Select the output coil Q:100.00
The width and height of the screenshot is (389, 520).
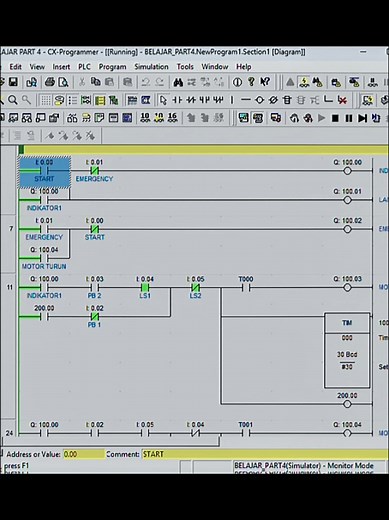[347, 171]
